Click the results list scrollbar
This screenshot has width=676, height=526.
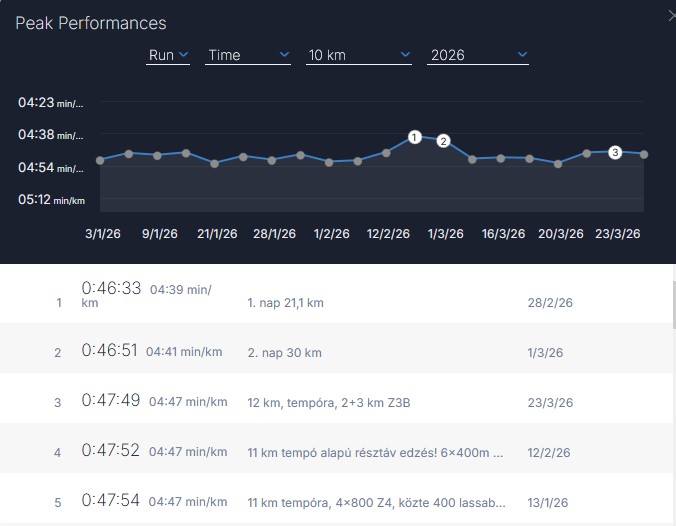[x=672, y=300]
